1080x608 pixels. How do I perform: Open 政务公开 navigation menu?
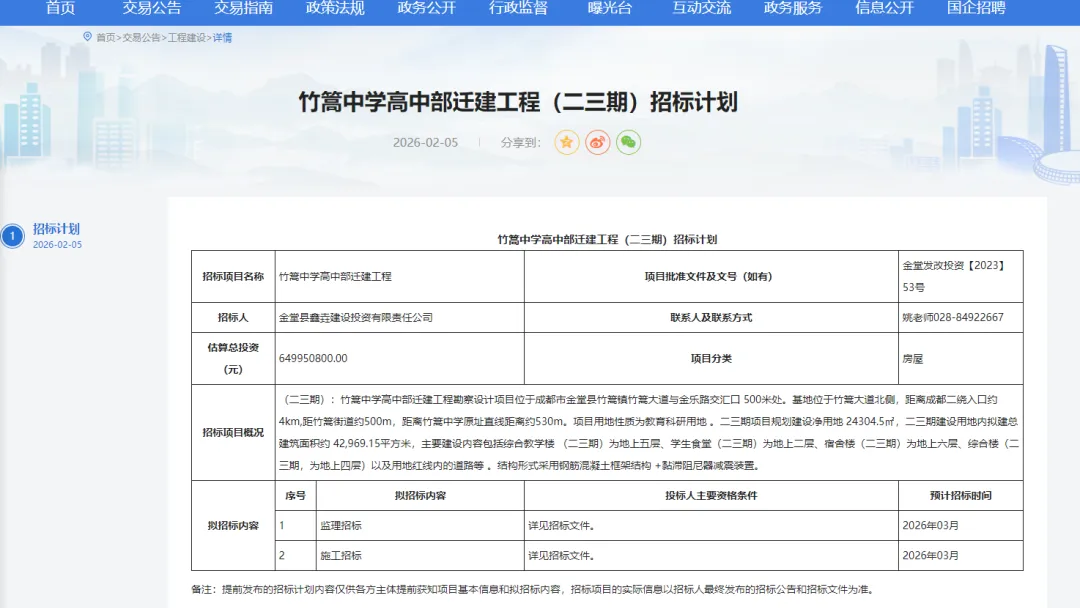point(426,8)
